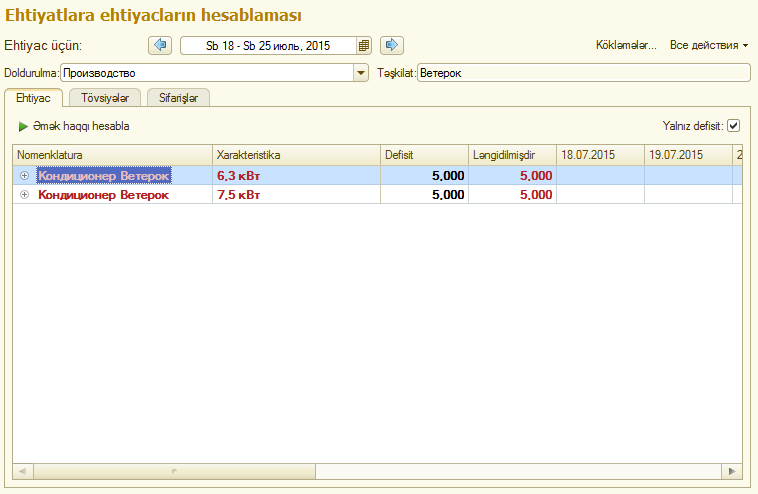Select the Ehtiyac tab
The image size is (758, 494).
(x=34, y=97)
